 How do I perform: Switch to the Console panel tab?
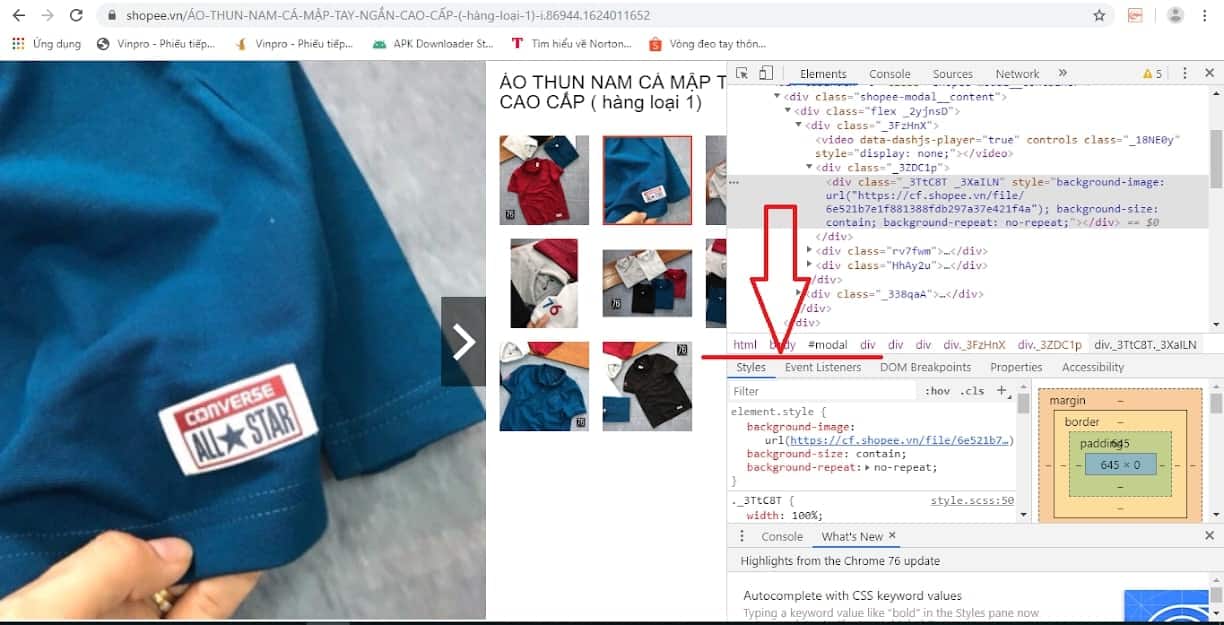coord(890,74)
